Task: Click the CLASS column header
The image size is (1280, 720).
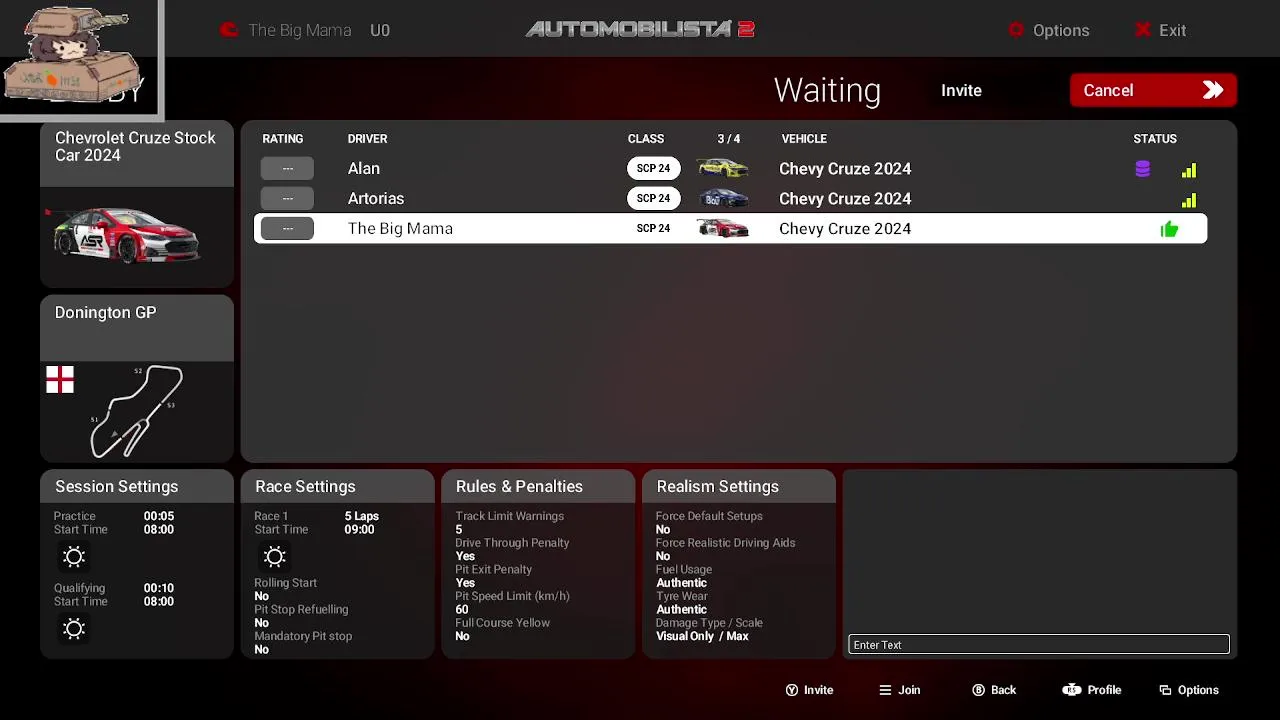Action: 646,139
